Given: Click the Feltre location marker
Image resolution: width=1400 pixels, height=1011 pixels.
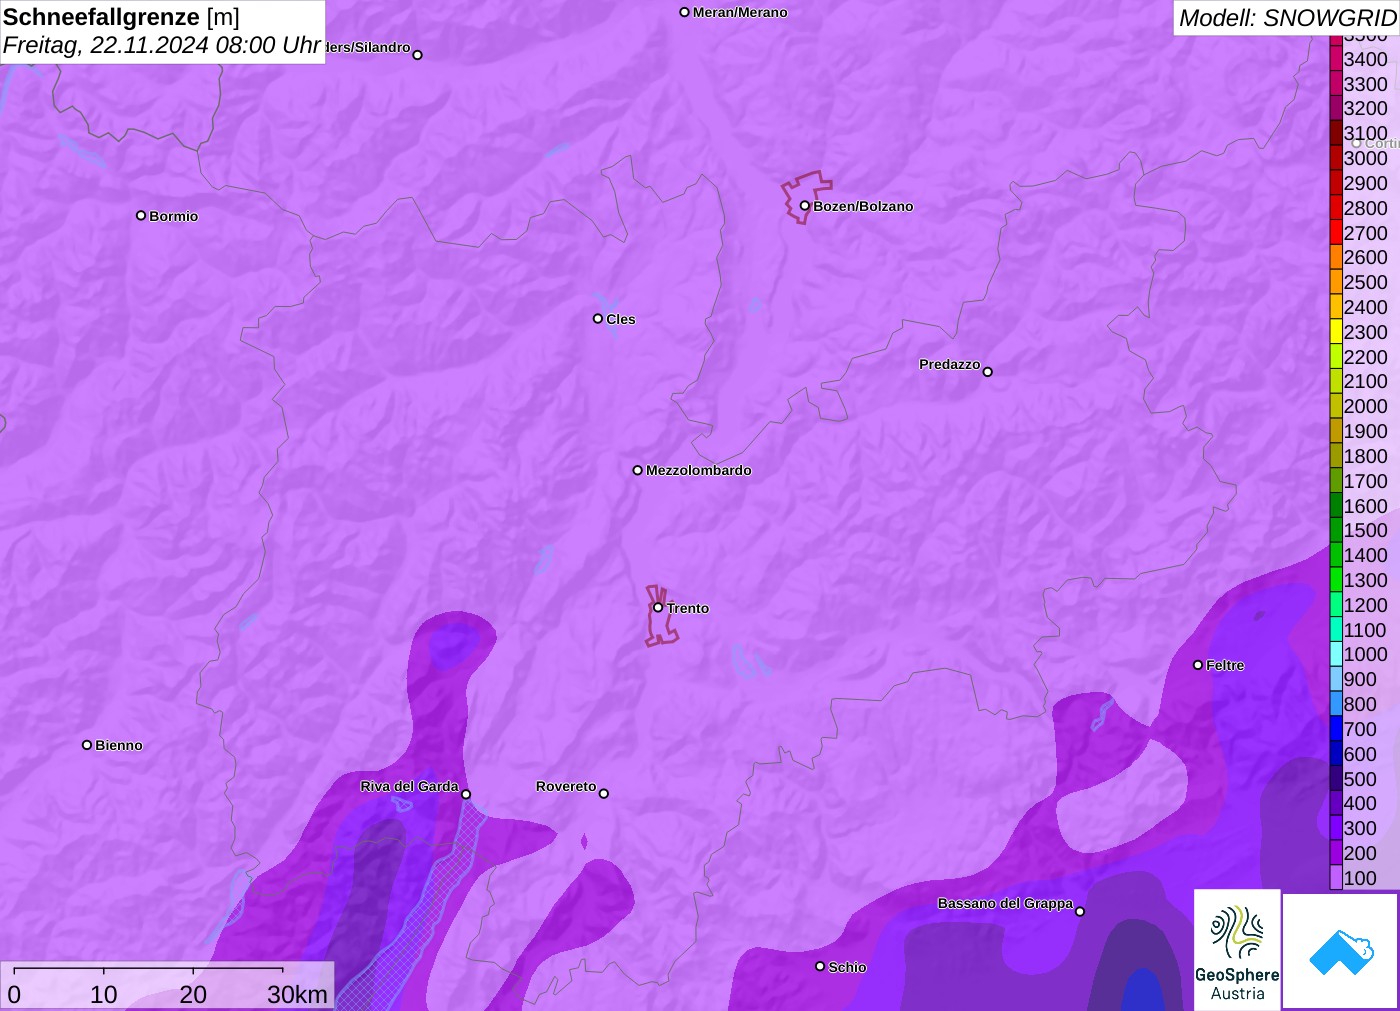Looking at the screenshot, I should click(x=1198, y=665).
